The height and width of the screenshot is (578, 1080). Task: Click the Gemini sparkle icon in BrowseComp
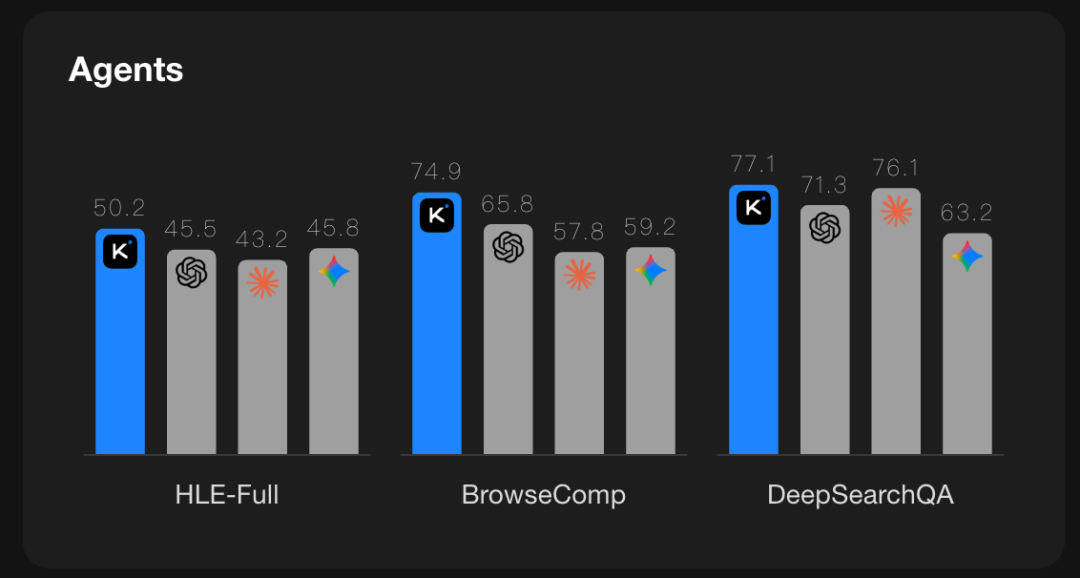click(x=651, y=270)
